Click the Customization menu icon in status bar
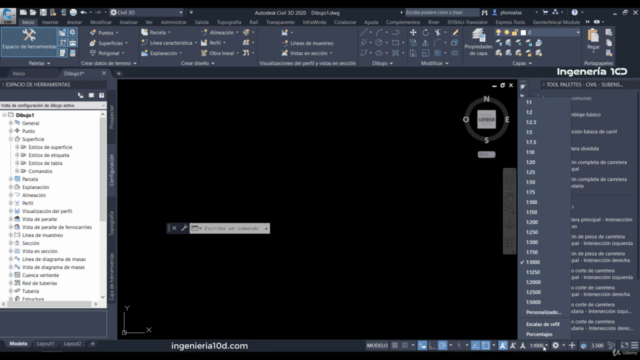This screenshot has height=360, width=640. pos(635,345)
